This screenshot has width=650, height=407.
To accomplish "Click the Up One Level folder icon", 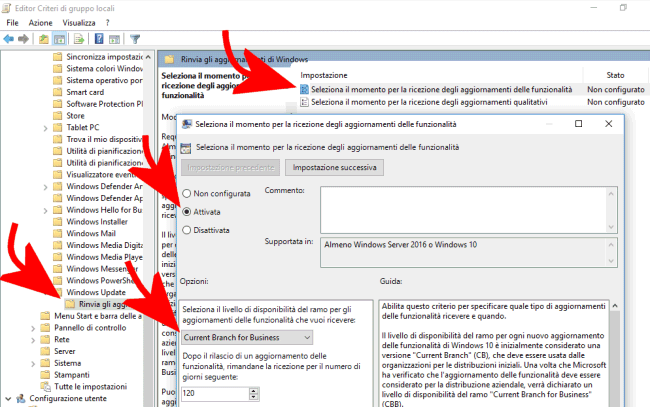I will click(x=44, y=39).
